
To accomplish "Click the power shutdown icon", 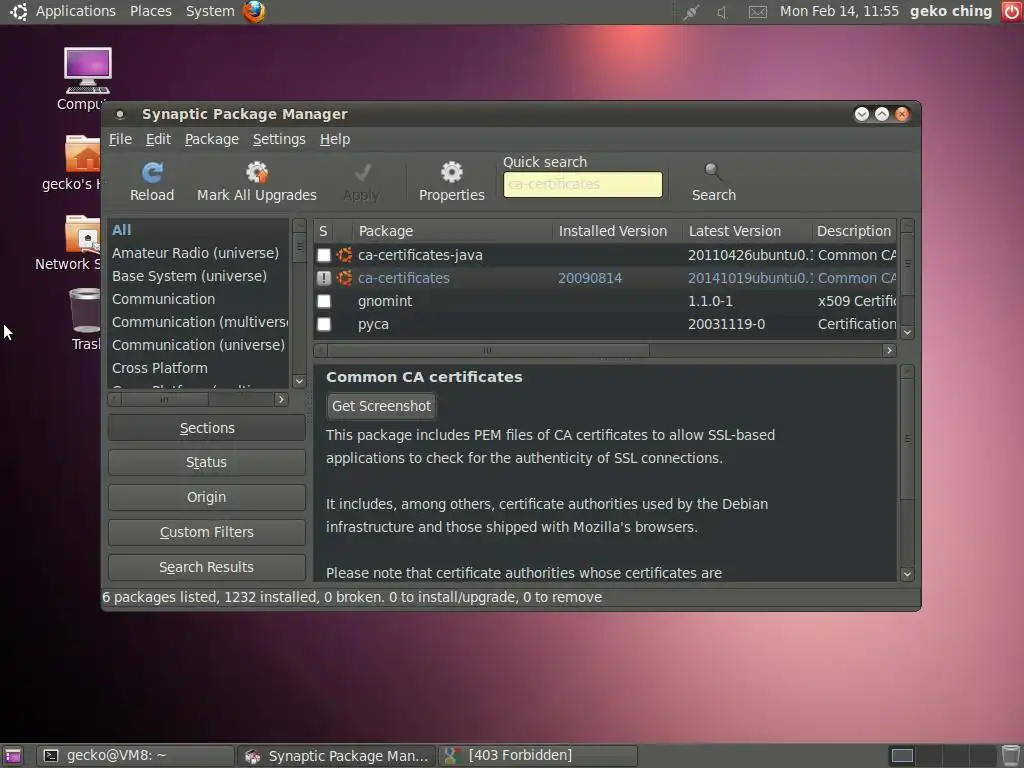I will pyautogui.click(x=1012, y=12).
